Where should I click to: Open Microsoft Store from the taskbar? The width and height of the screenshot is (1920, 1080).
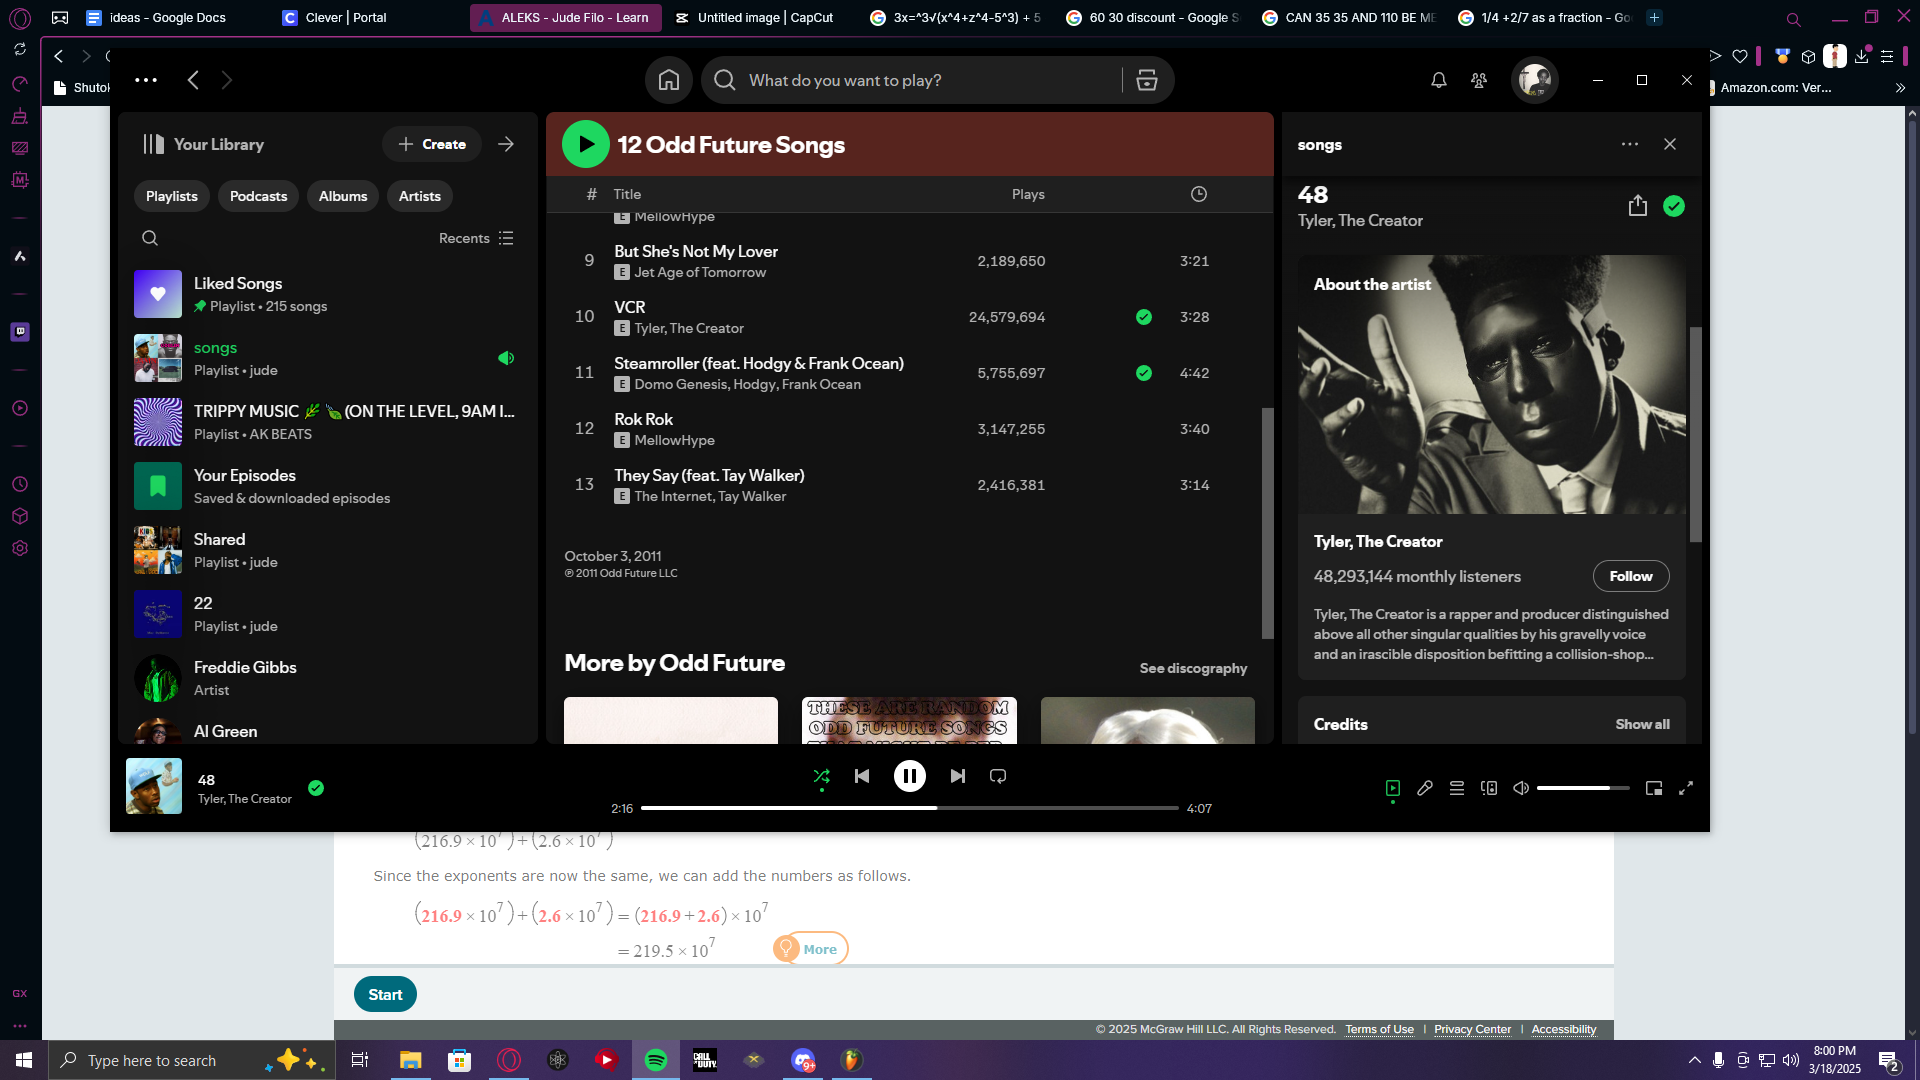(459, 1060)
